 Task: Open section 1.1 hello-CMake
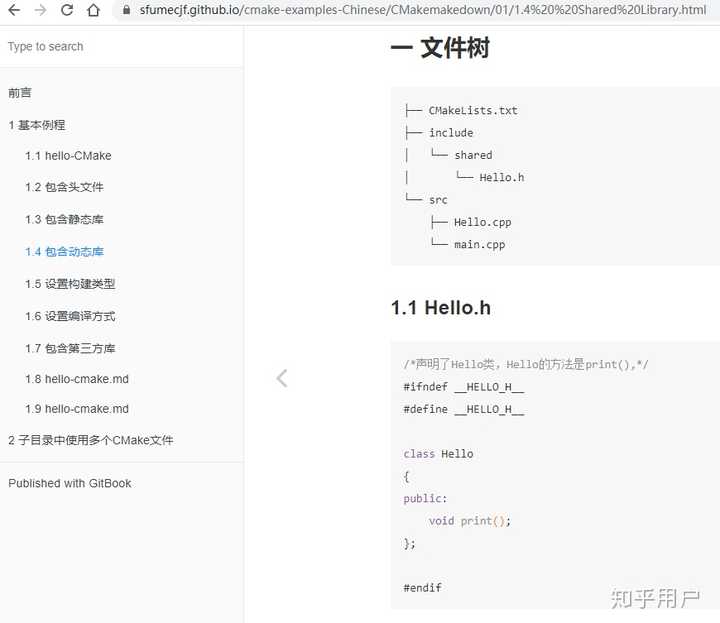coord(68,156)
